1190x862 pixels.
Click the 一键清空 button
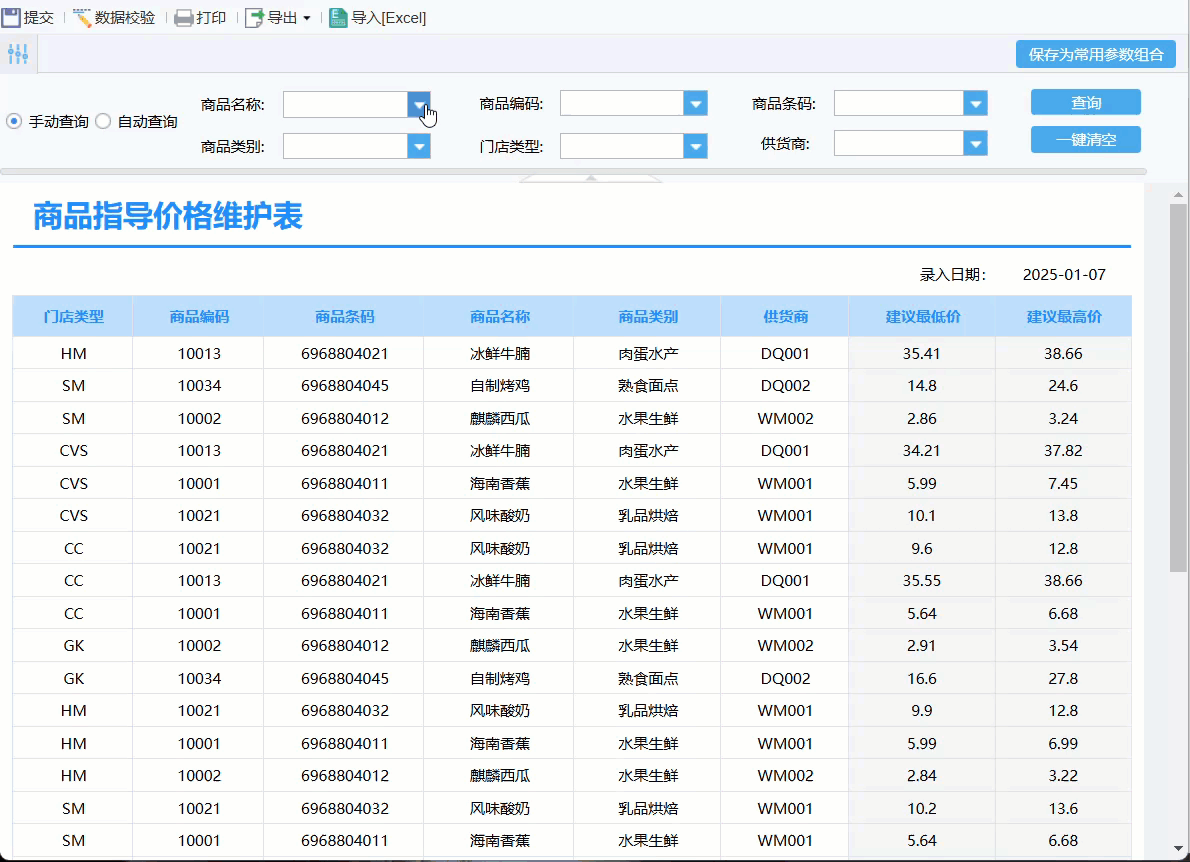pyautogui.click(x=1085, y=140)
